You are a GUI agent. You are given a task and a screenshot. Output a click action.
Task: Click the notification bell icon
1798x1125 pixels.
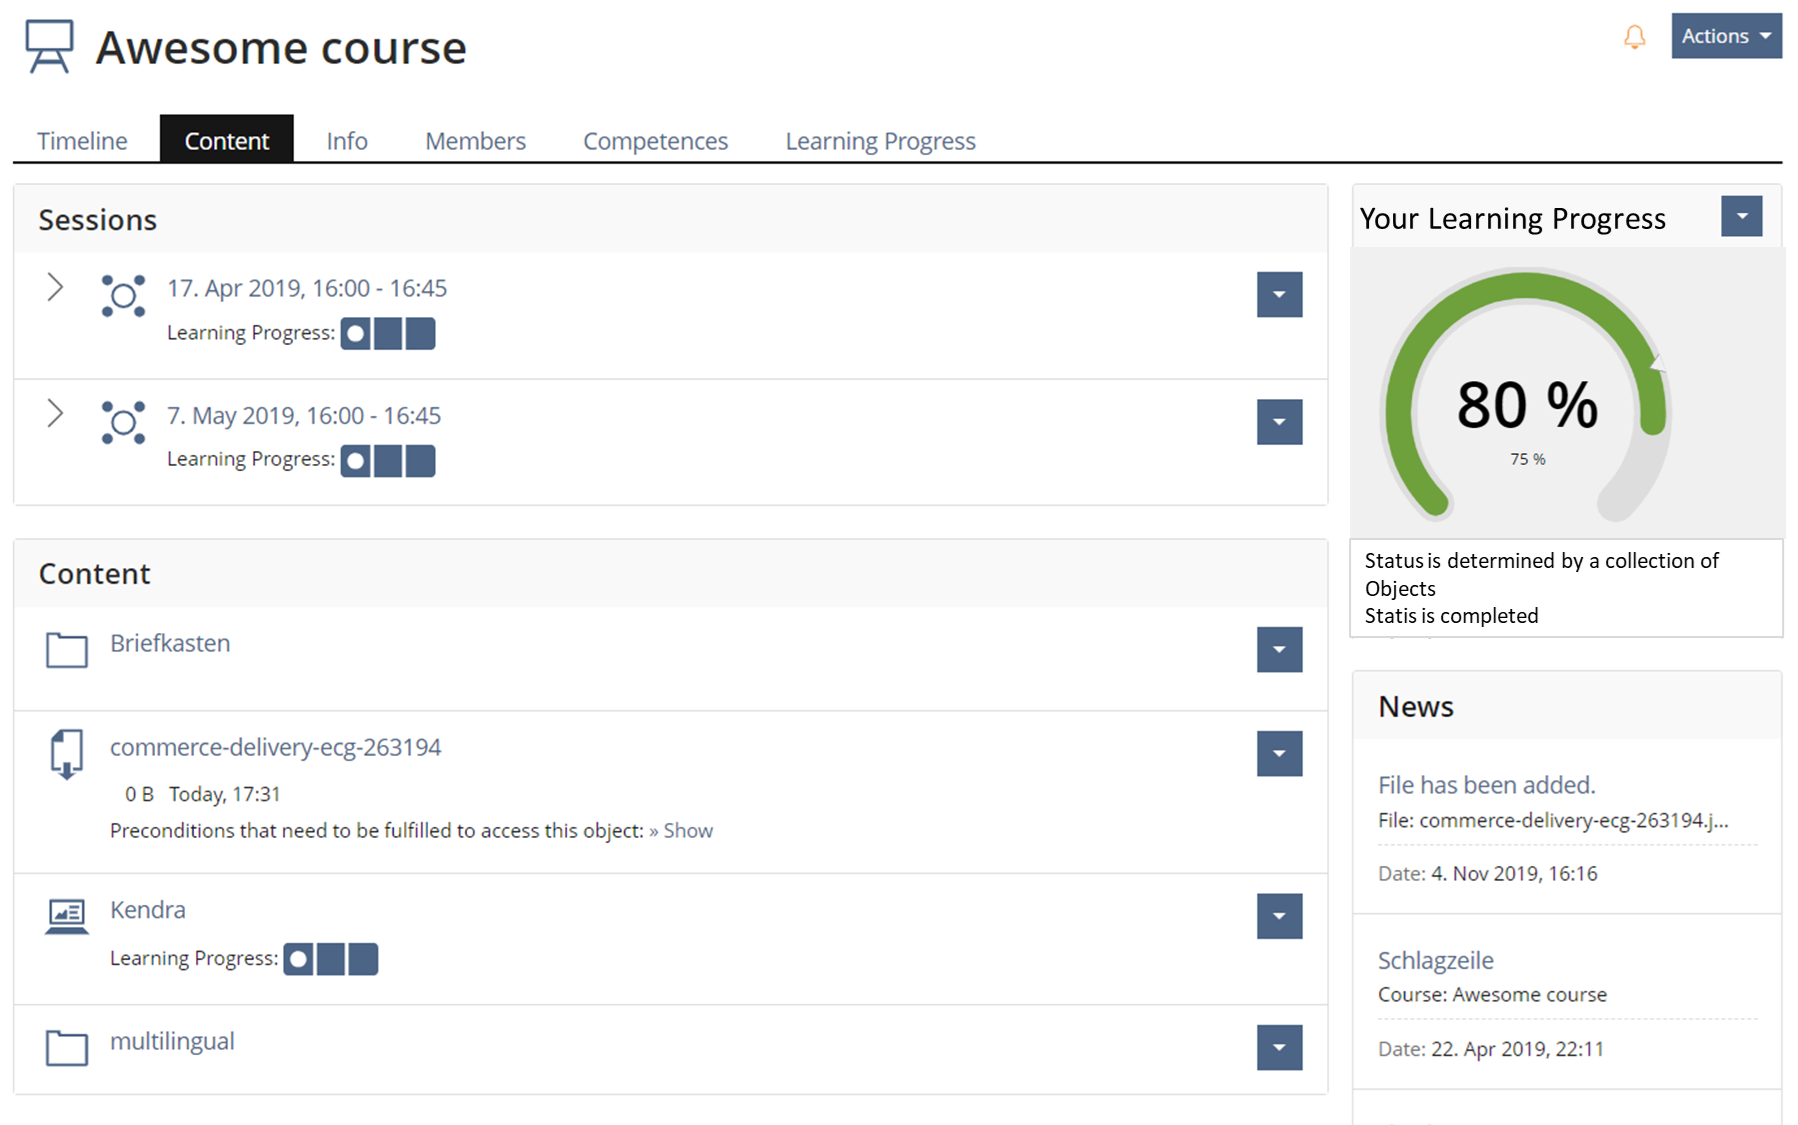(1633, 38)
